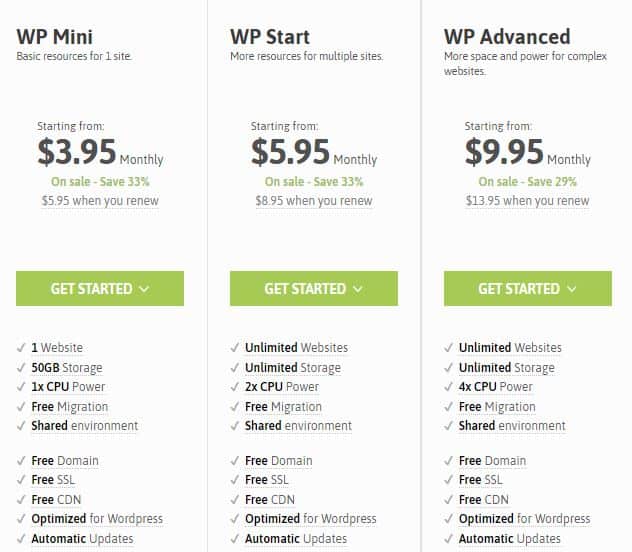Viewport: 632px width, 552px height.
Task: Click the checkmark by WP Advanced Free Domain
Action: pyautogui.click(x=449, y=461)
